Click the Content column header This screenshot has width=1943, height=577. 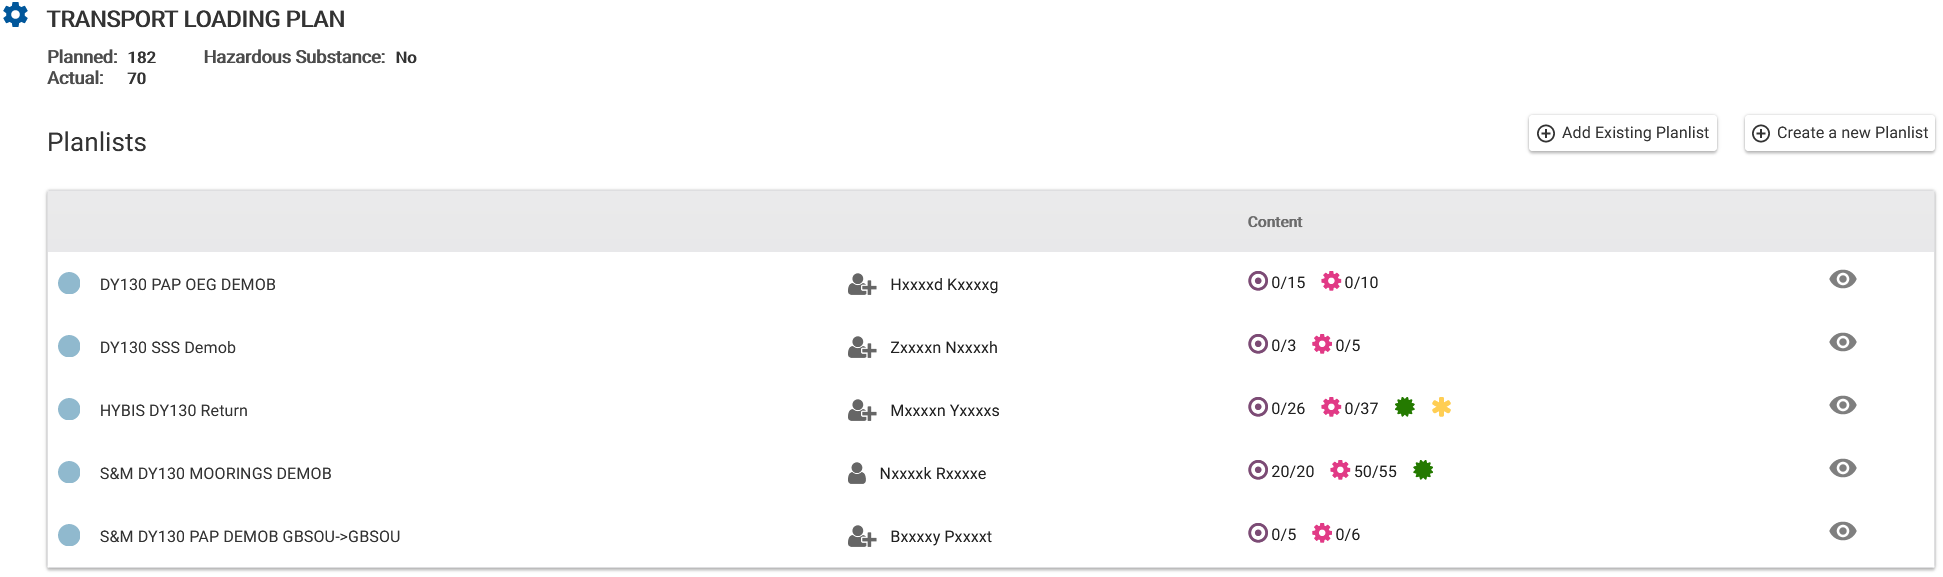[x=1274, y=222]
